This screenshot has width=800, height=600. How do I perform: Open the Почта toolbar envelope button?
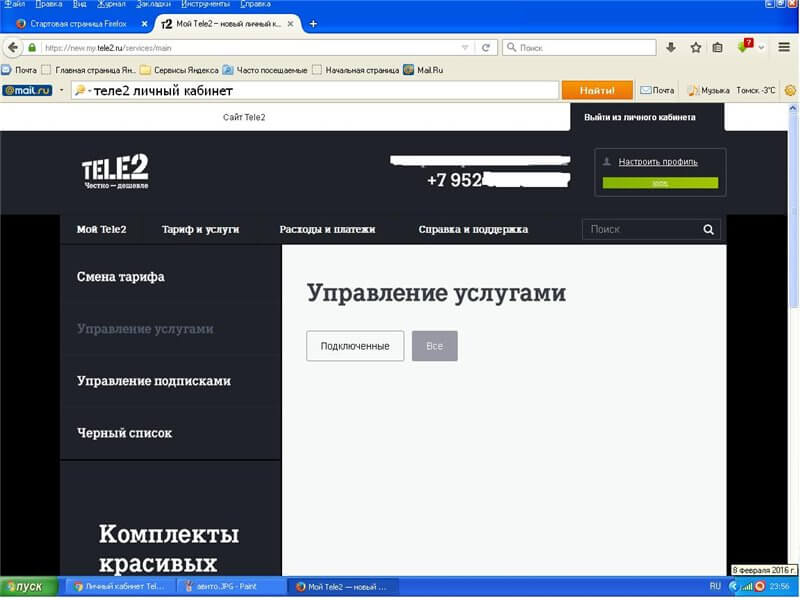[x=657, y=90]
